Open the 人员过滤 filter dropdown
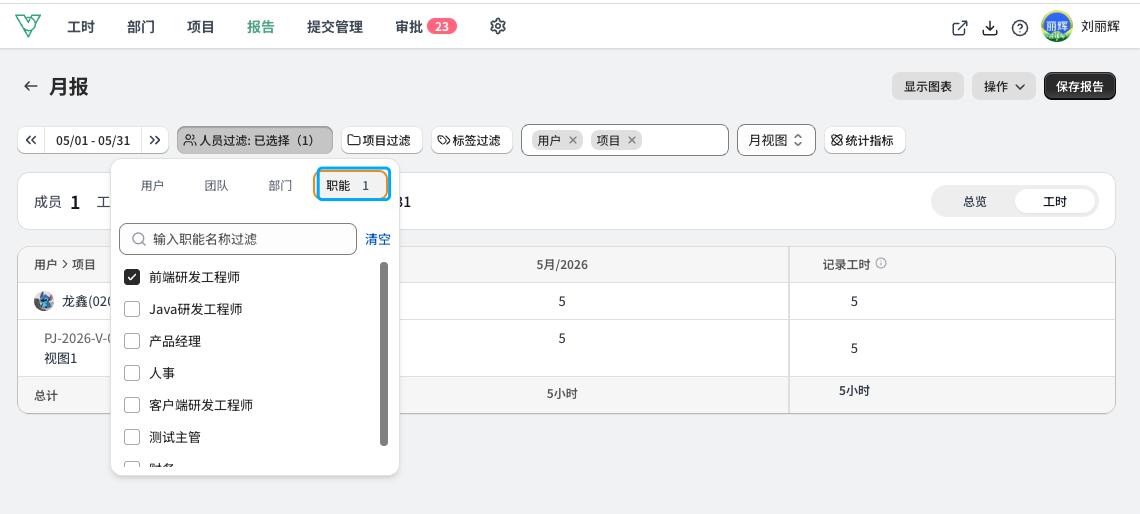 click(x=254, y=140)
